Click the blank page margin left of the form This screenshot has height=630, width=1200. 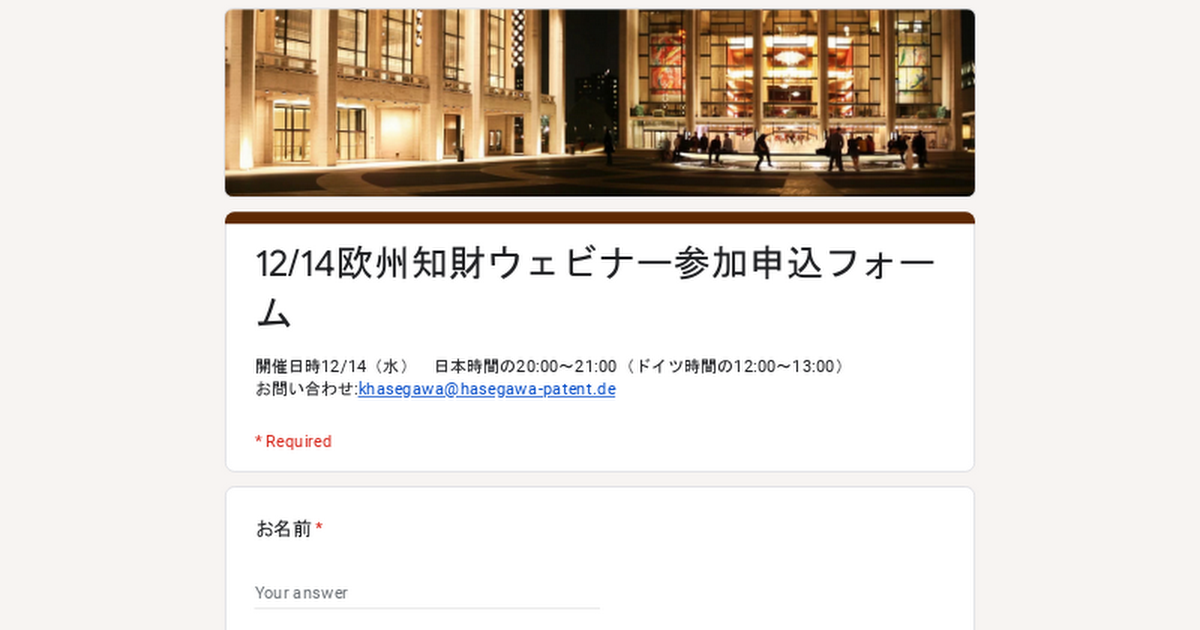[110, 350]
